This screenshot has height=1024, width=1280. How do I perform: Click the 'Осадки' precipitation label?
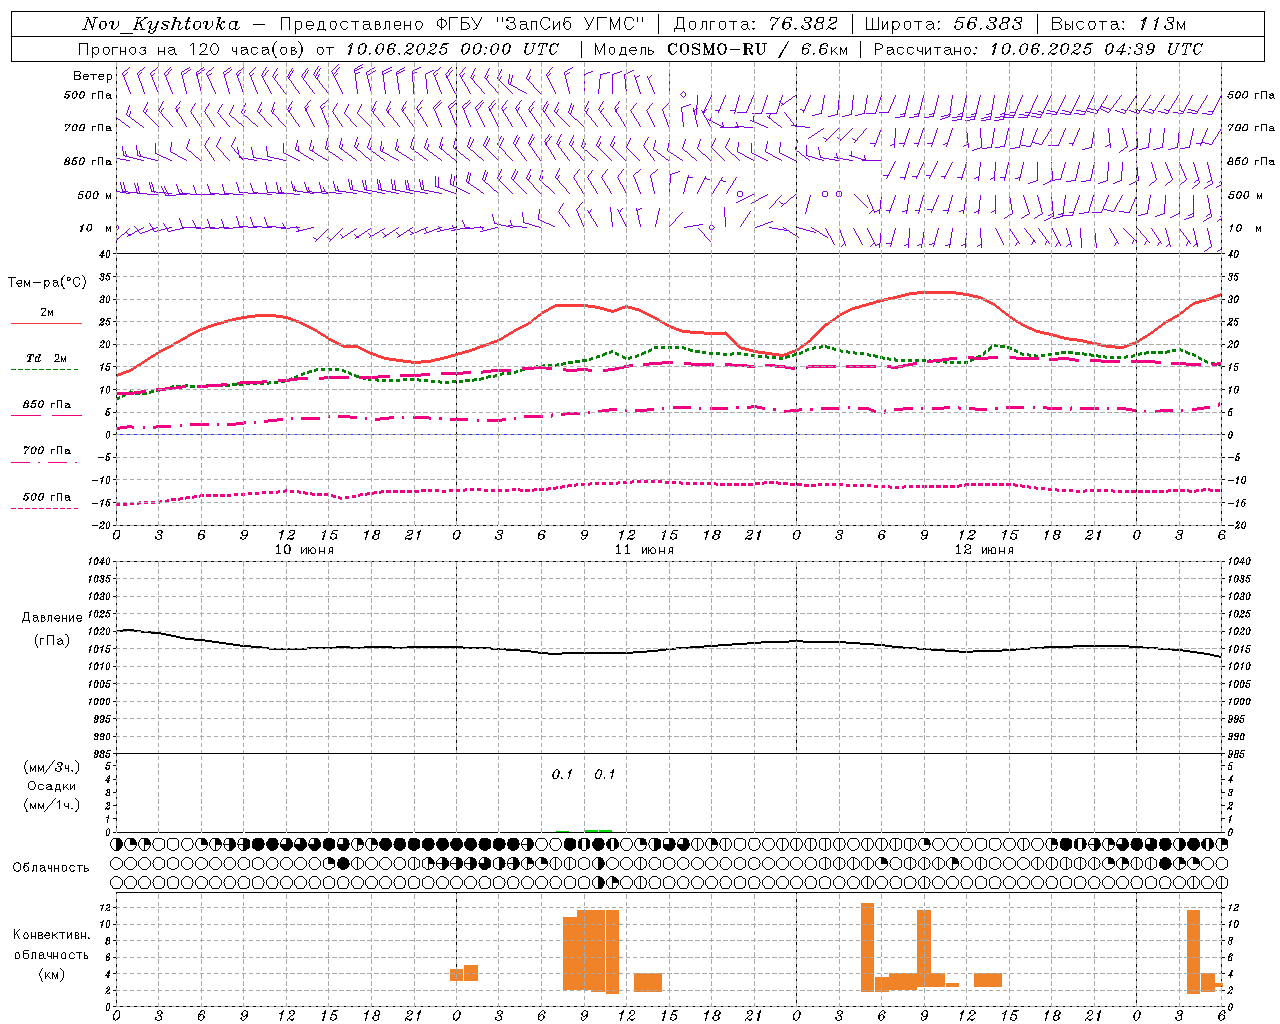pyautogui.click(x=52, y=786)
